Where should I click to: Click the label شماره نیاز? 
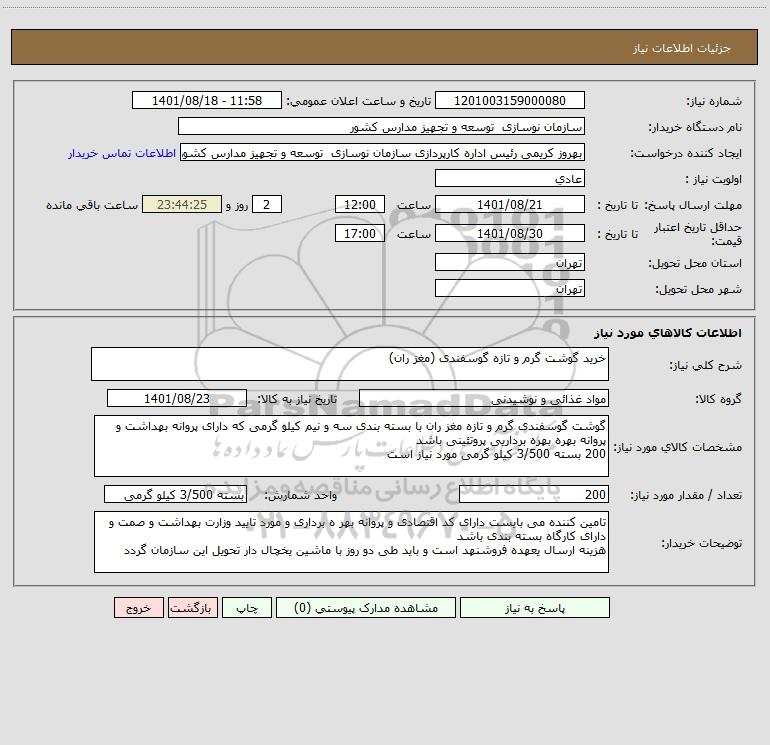point(714,101)
